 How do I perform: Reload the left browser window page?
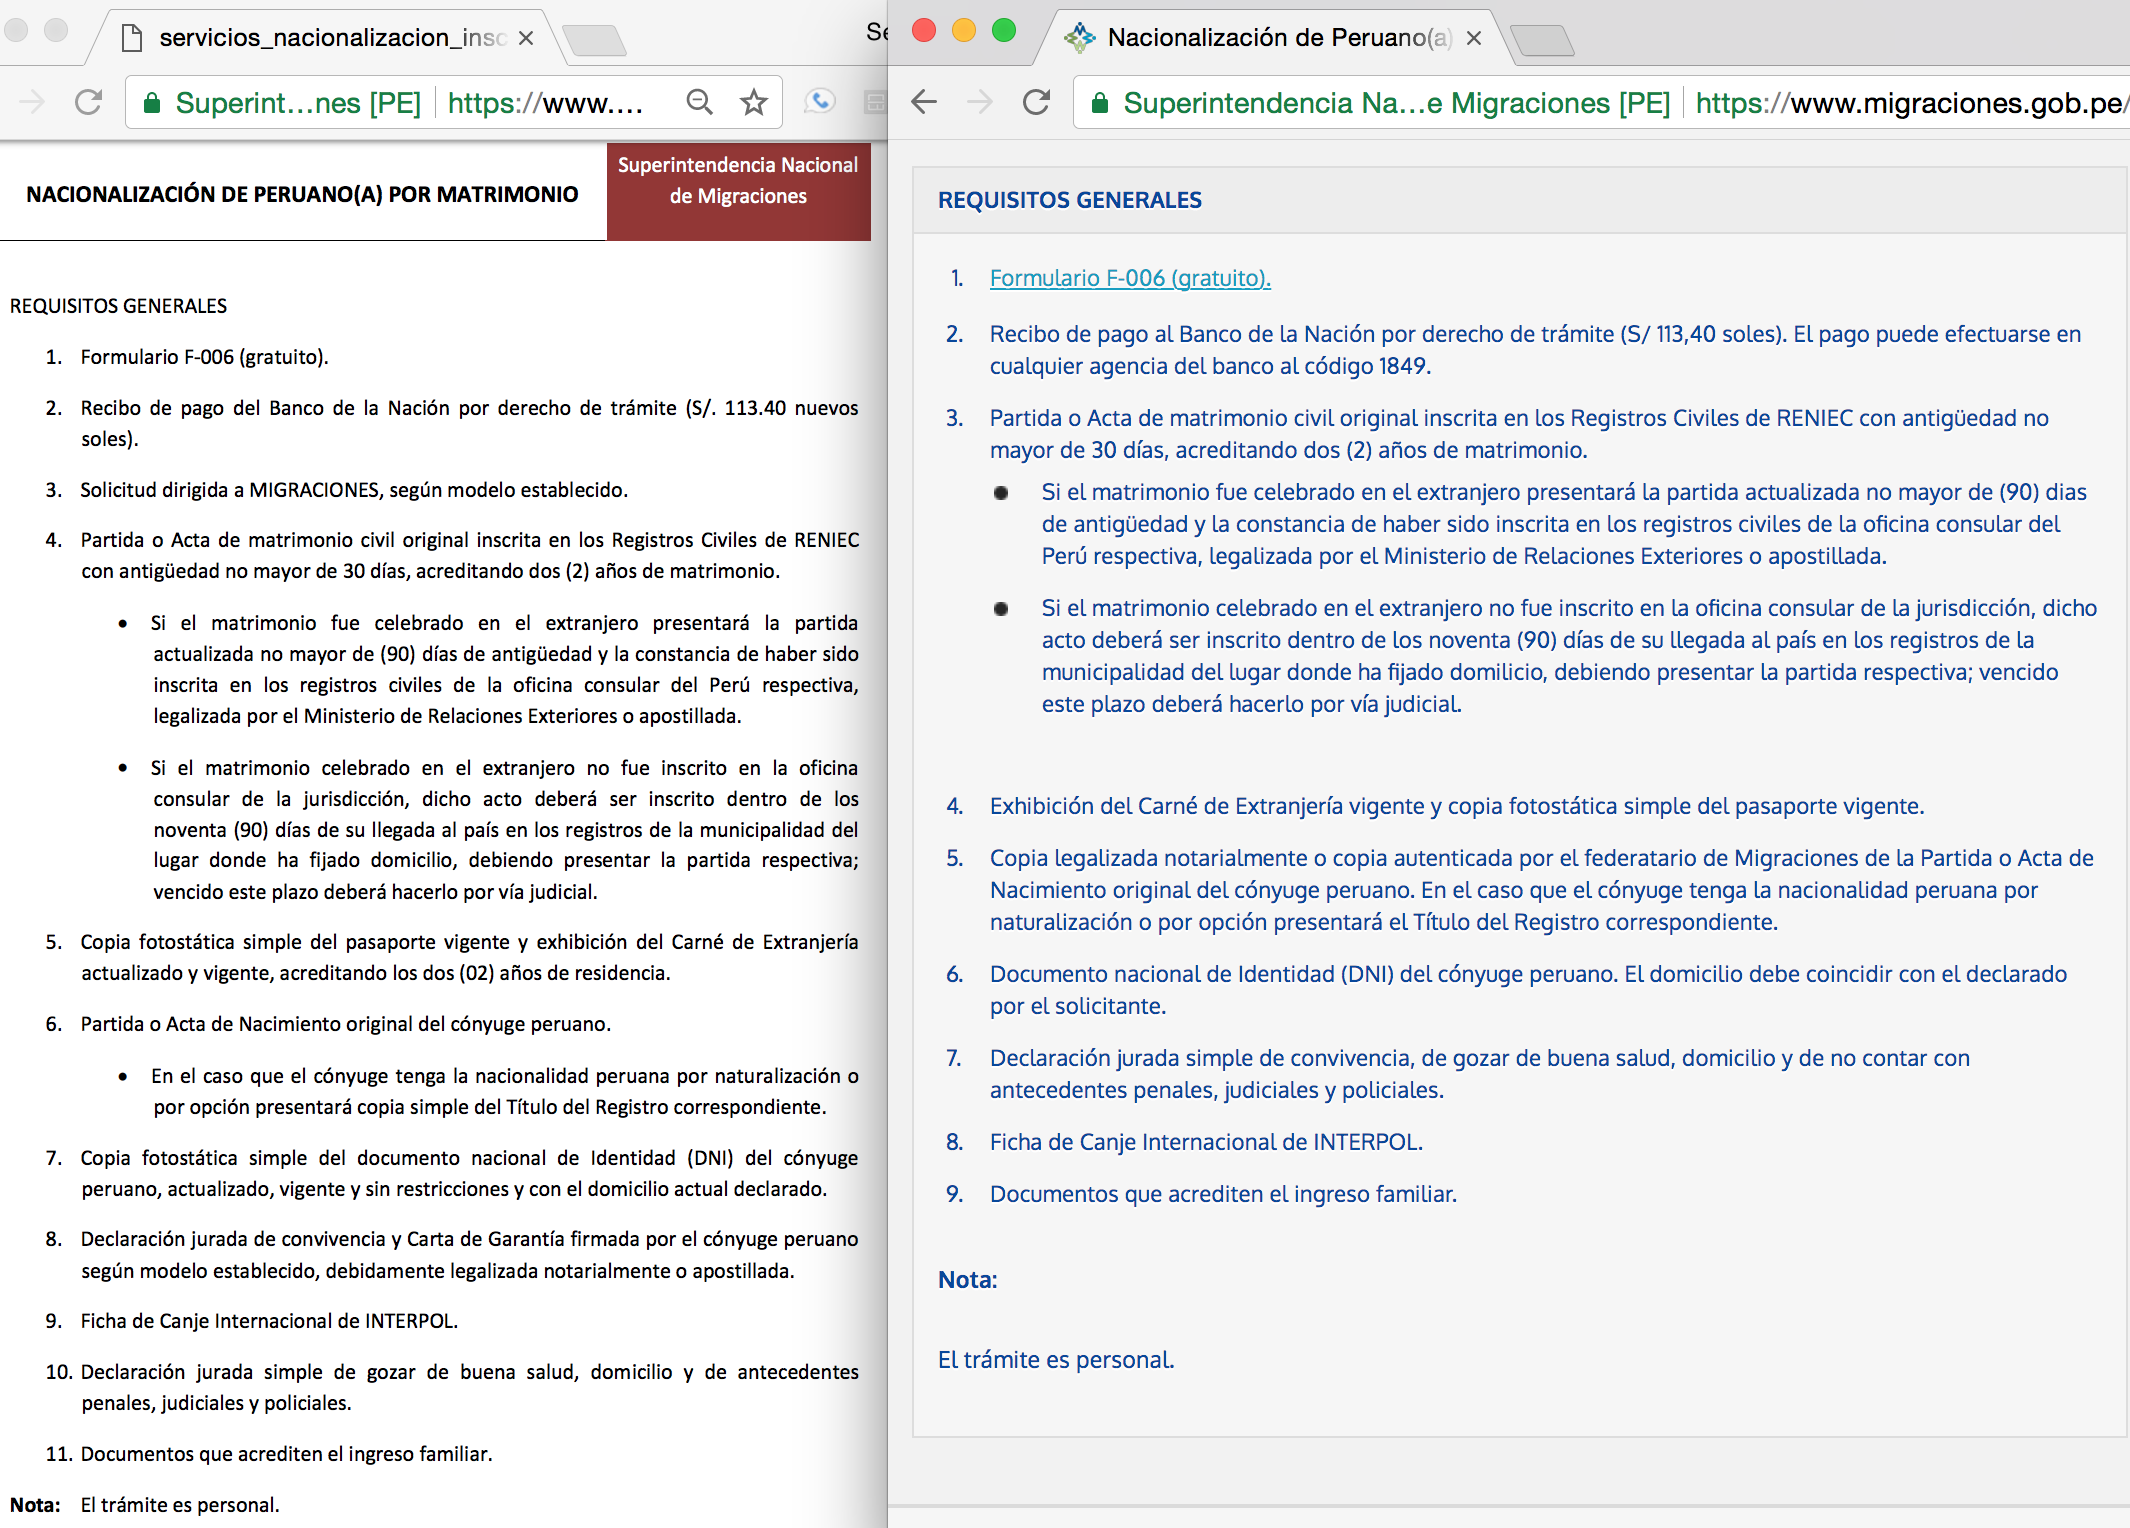tap(89, 102)
